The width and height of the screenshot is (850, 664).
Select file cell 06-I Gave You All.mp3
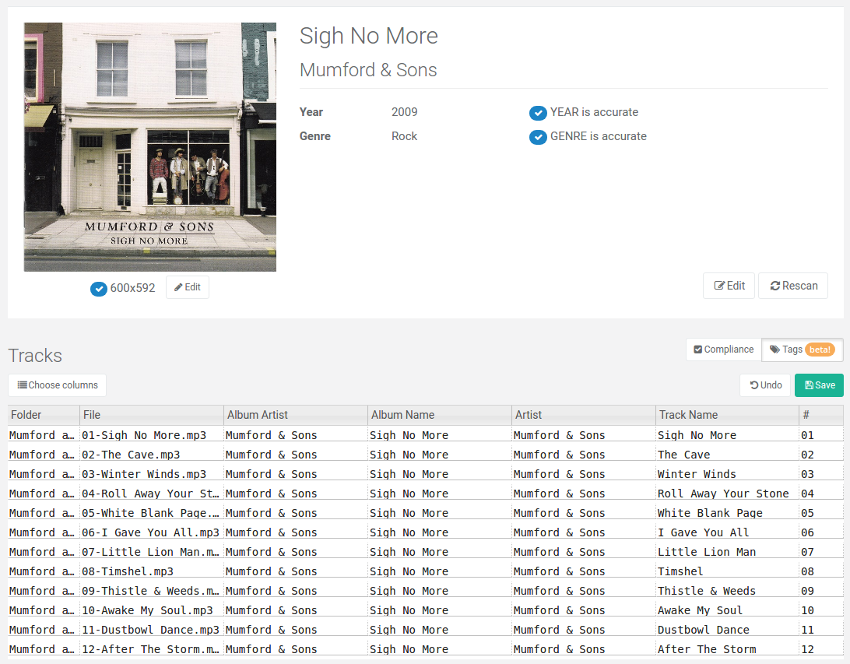151,532
